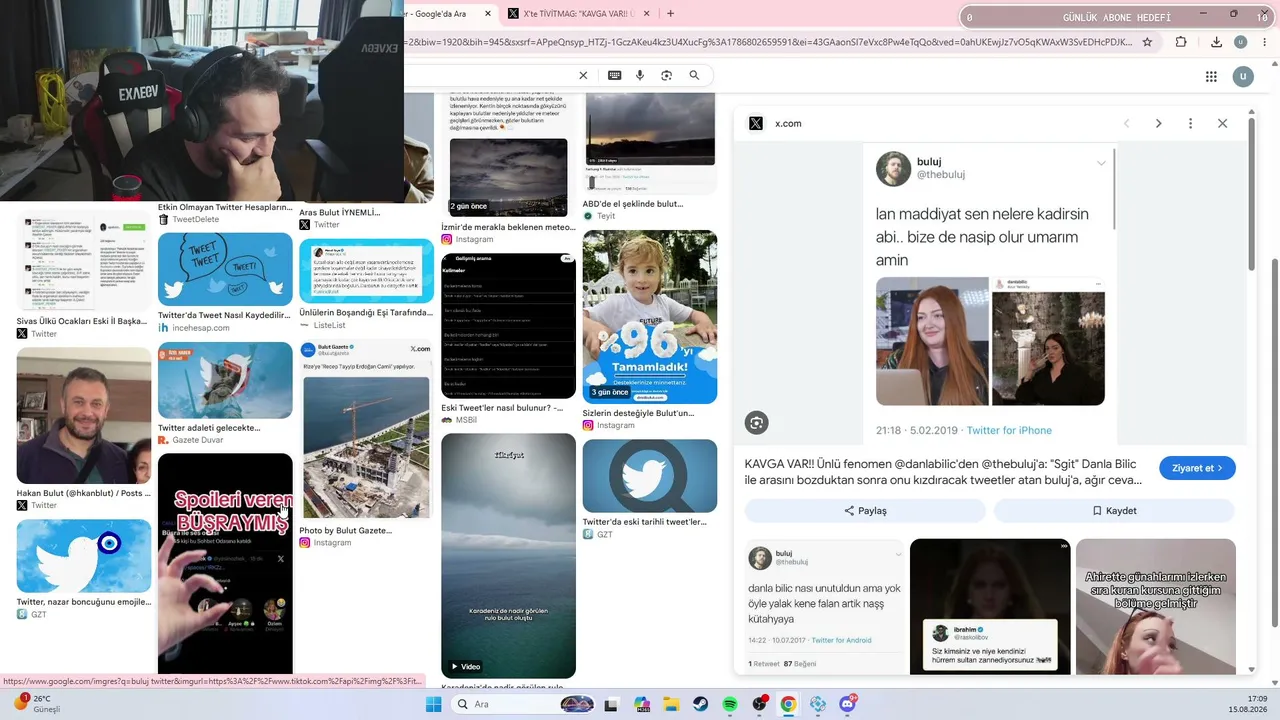
Task: Open İzmir'de merakla beklenen meteor result
Action: pos(508,227)
